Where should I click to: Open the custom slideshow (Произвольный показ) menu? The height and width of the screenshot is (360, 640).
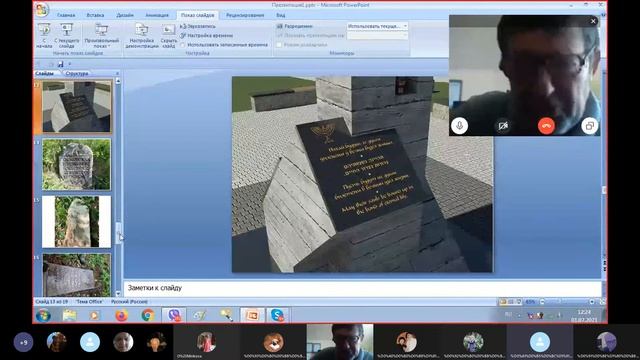tap(101, 35)
